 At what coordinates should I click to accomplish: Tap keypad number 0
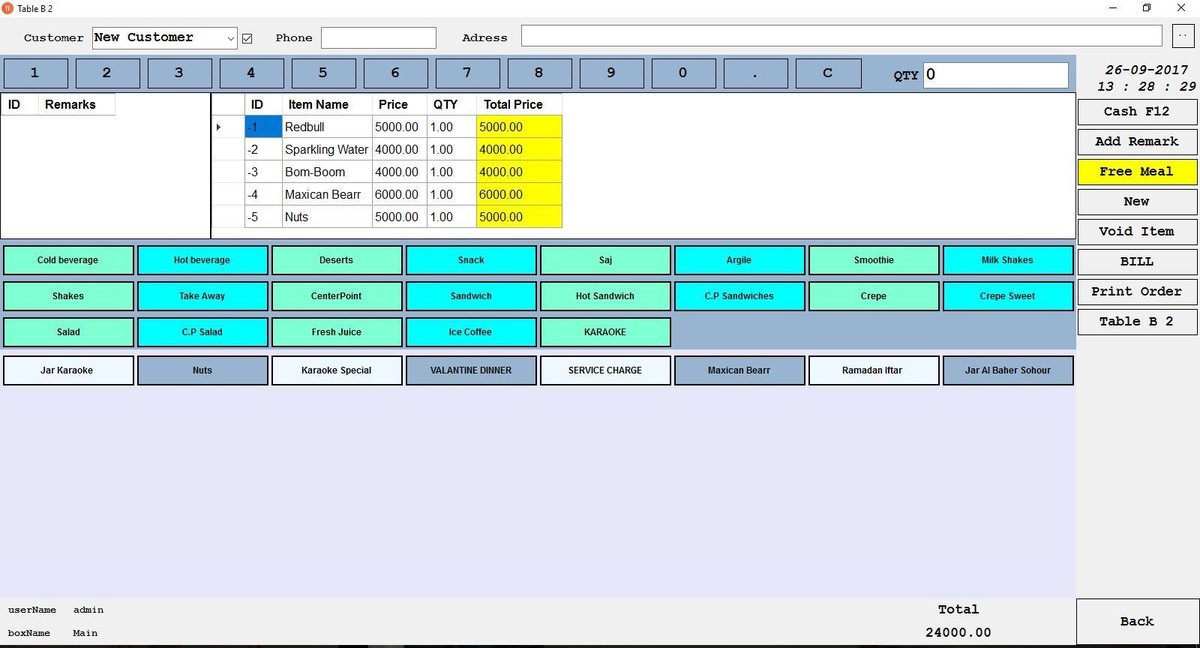click(x=683, y=73)
